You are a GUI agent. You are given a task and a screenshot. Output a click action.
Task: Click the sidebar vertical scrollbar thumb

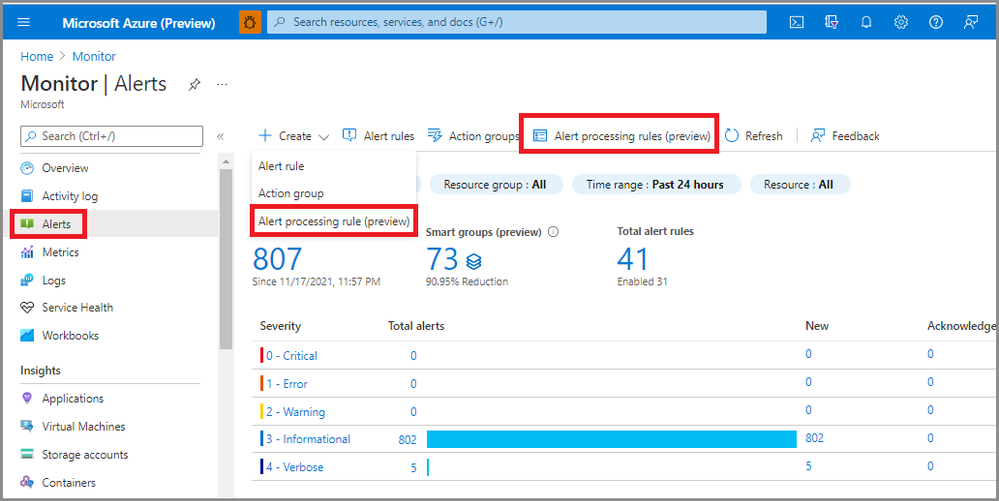[x=226, y=259]
